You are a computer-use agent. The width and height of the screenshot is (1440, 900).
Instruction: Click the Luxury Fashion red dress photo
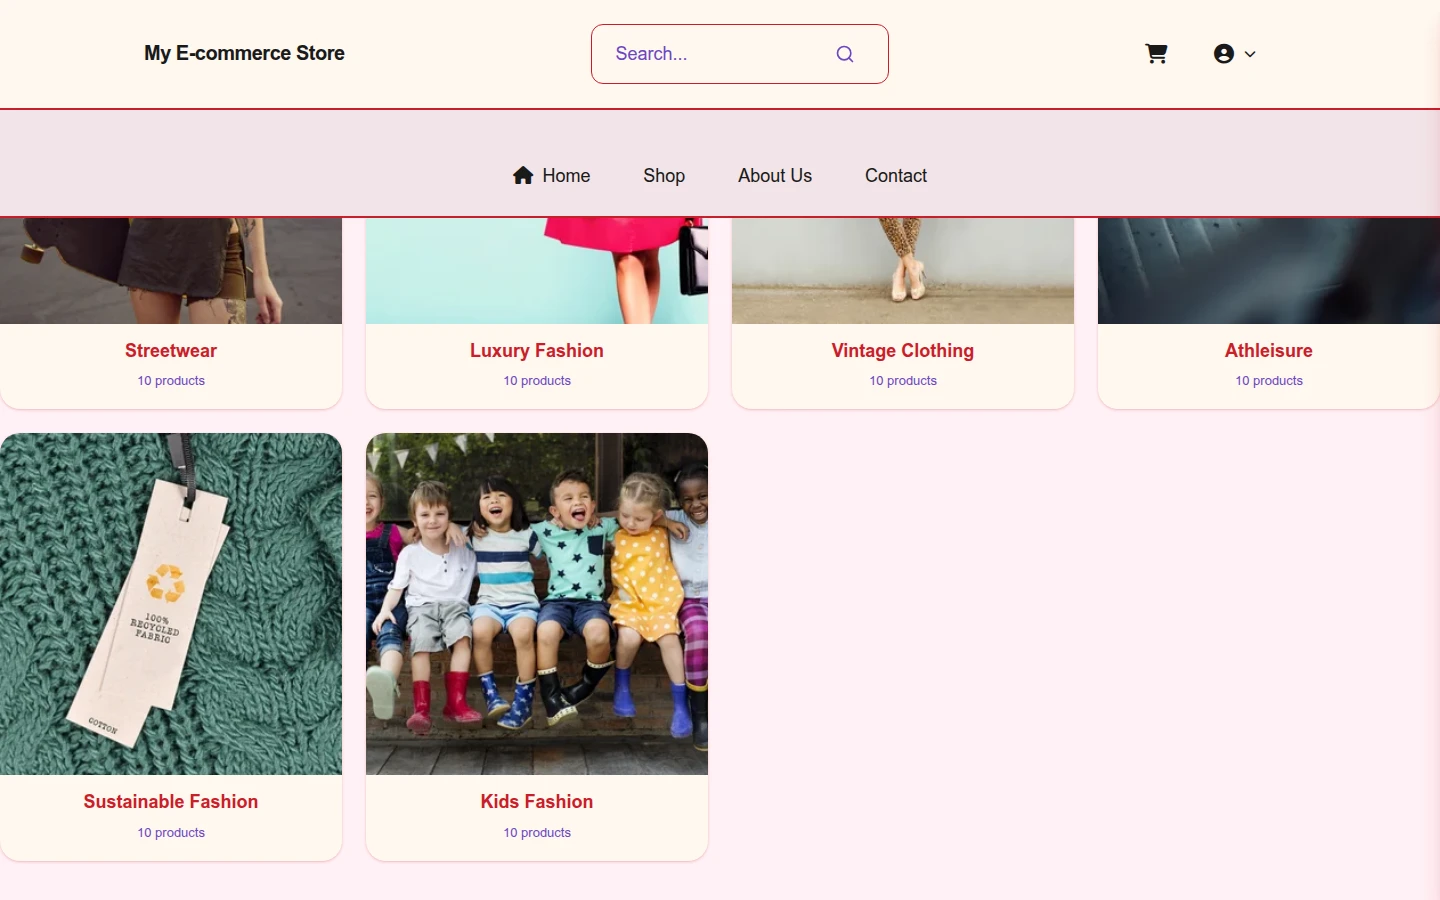pos(537,271)
